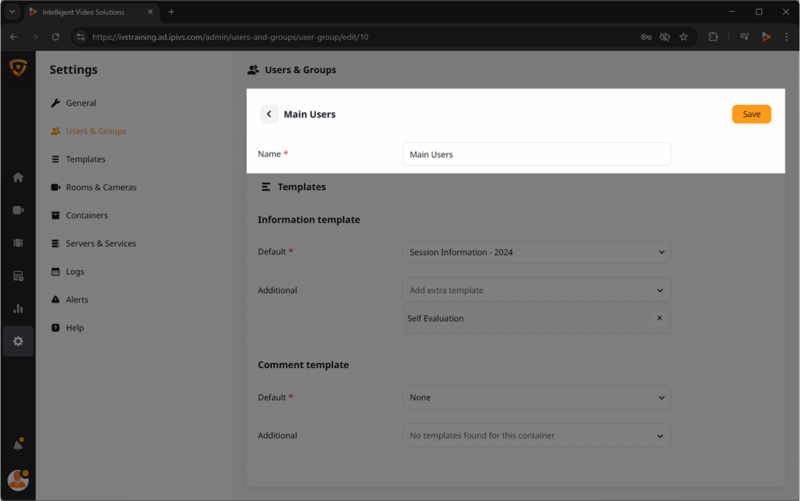
Task: Open the media control icon in browser toolbar
Action: 744,37
